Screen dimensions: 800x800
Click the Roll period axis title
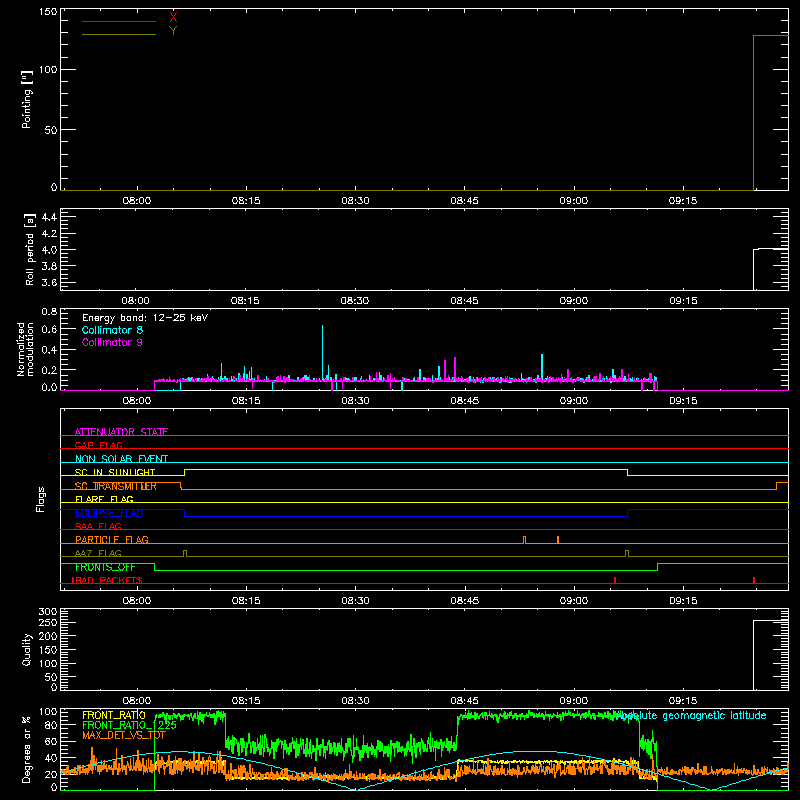click(30, 249)
